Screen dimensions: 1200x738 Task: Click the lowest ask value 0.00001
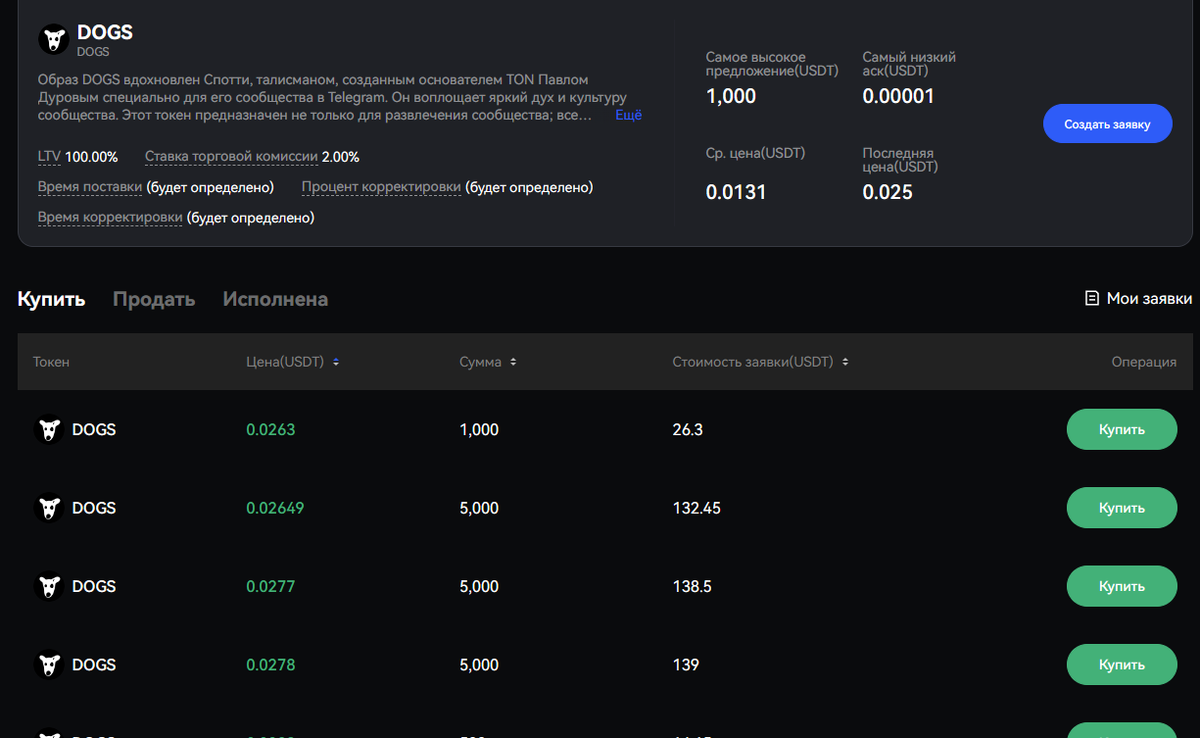point(898,97)
